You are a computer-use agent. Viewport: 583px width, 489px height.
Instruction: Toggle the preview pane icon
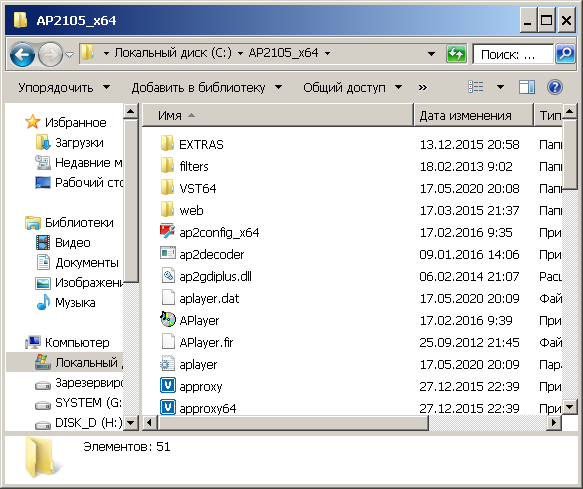click(x=526, y=87)
